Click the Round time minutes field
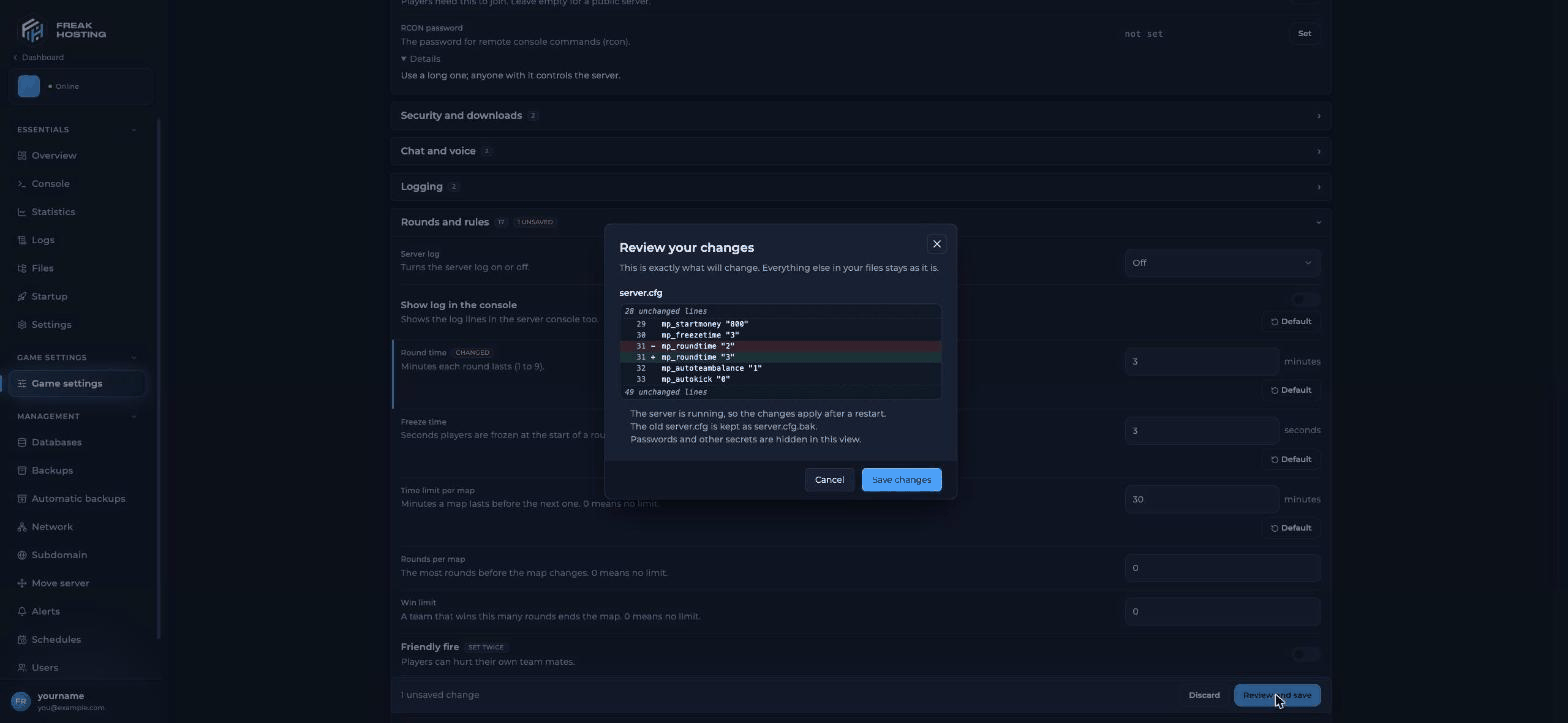The height and width of the screenshot is (723, 1568). coord(1201,362)
